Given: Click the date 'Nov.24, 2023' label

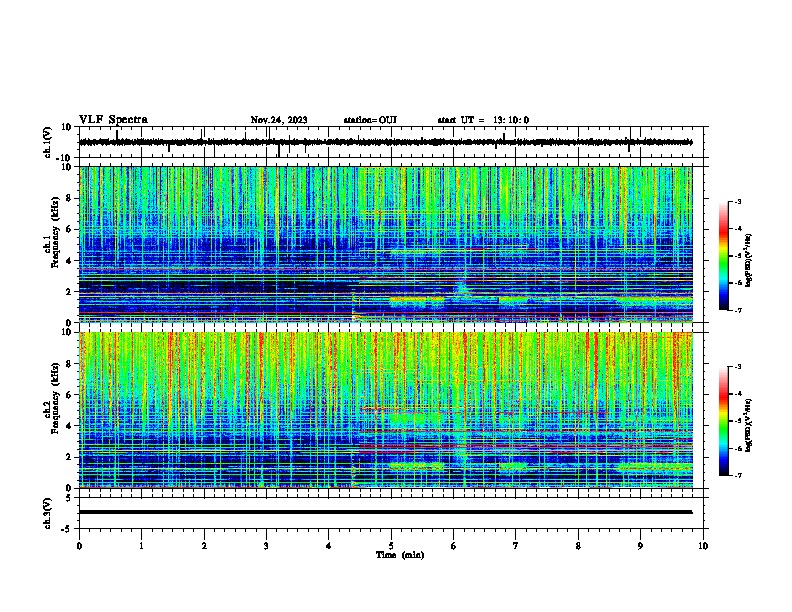Looking at the screenshot, I should (279, 120).
